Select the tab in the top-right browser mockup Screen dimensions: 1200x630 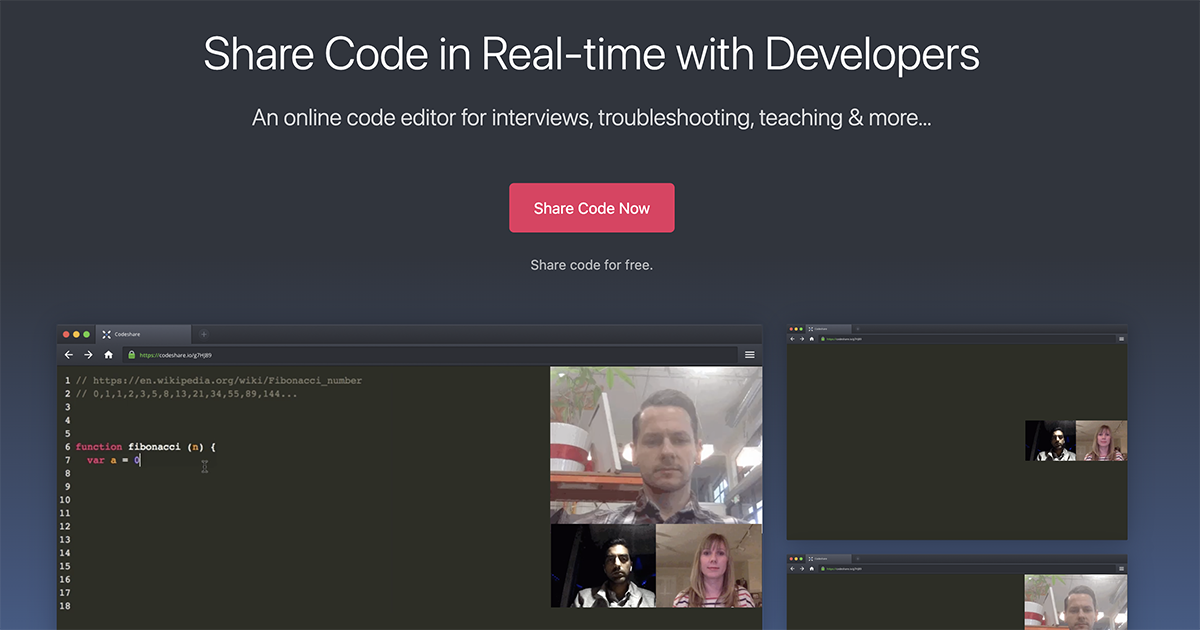[x=820, y=329]
